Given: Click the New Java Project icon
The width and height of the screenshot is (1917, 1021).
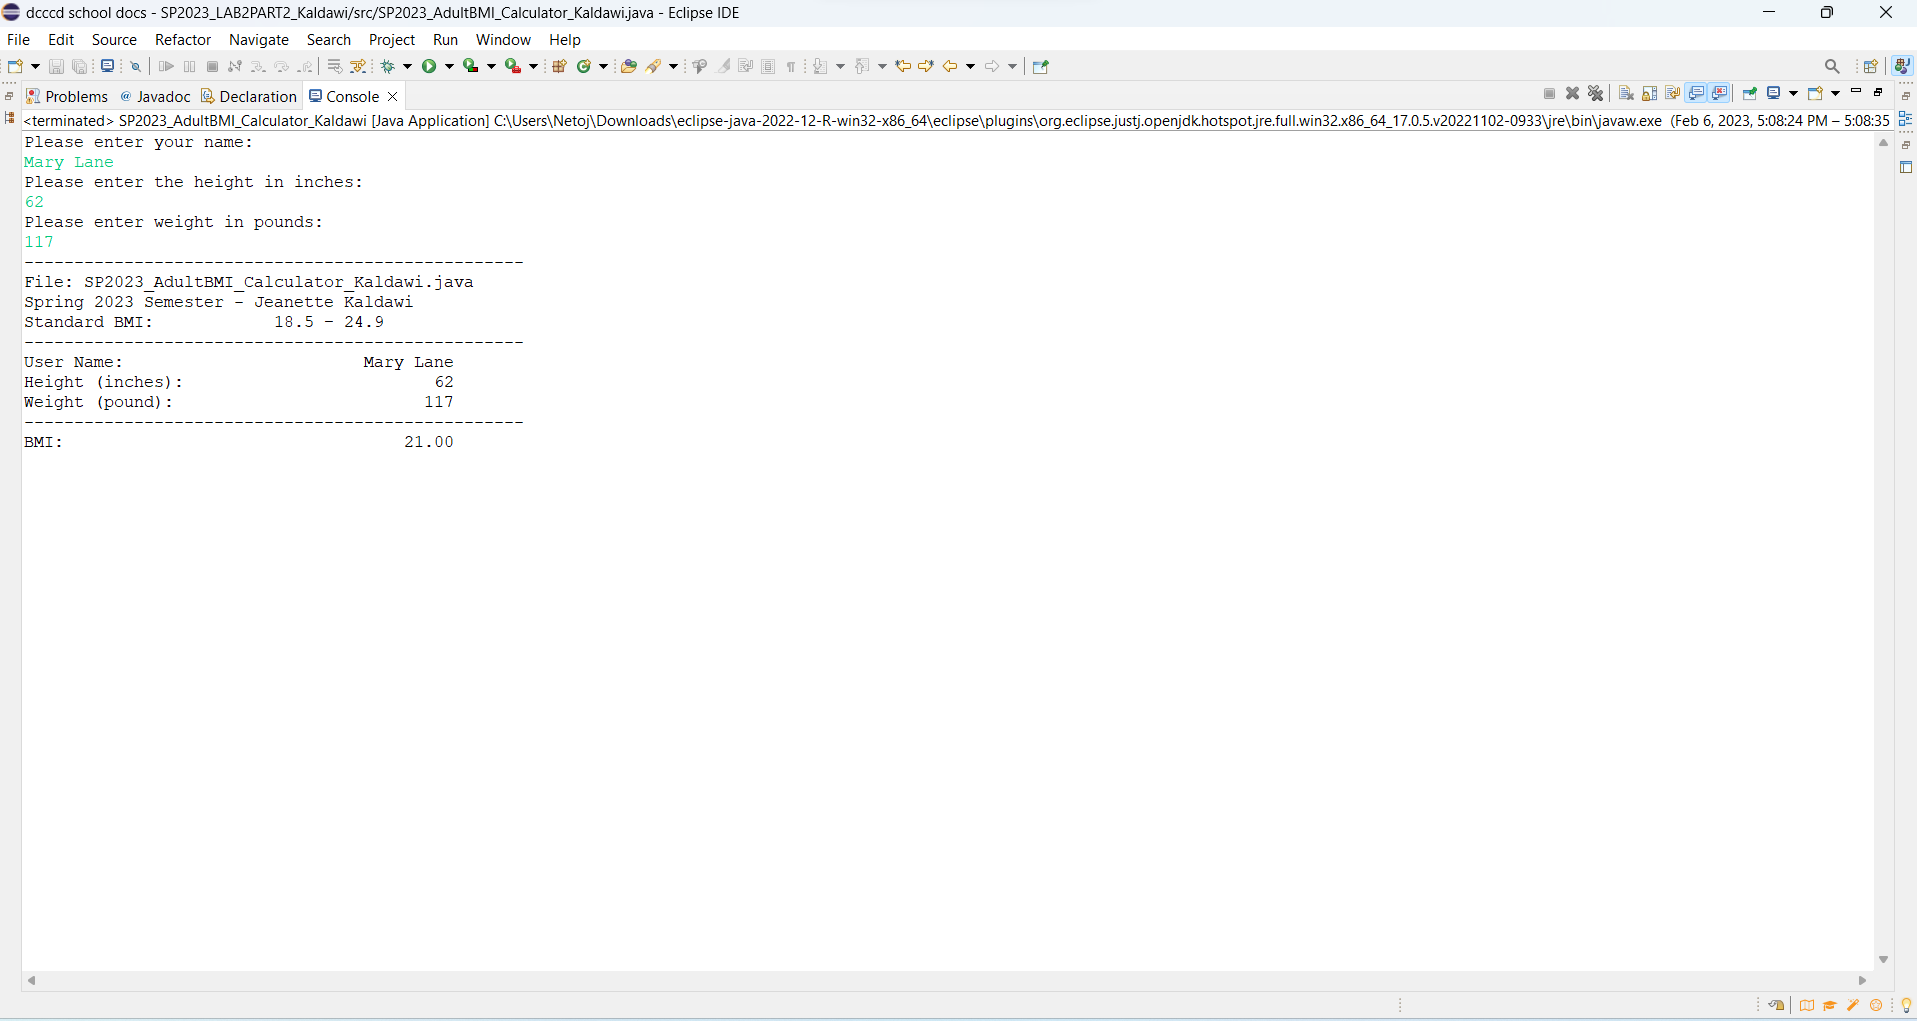Looking at the screenshot, I should pyautogui.click(x=559, y=66).
